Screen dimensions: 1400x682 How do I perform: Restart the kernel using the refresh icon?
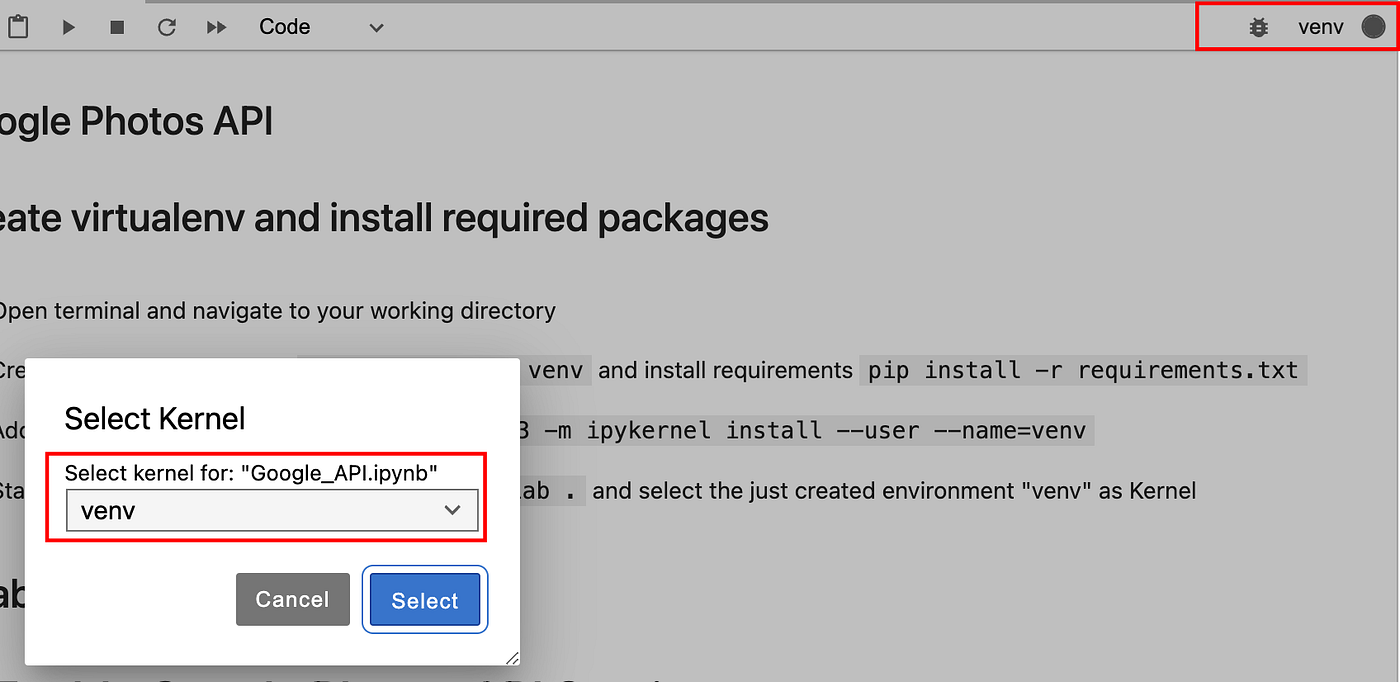(166, 27)
